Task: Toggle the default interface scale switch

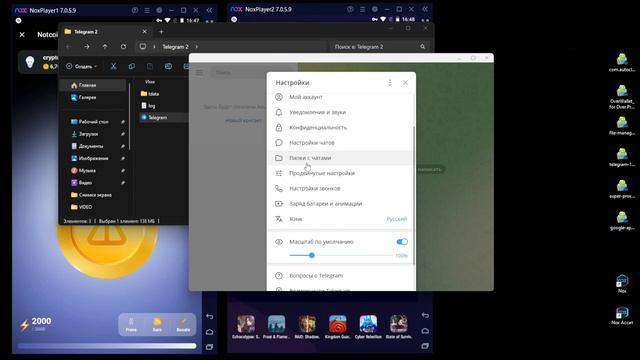Action: pyautogui.click(x=402, y=242)
